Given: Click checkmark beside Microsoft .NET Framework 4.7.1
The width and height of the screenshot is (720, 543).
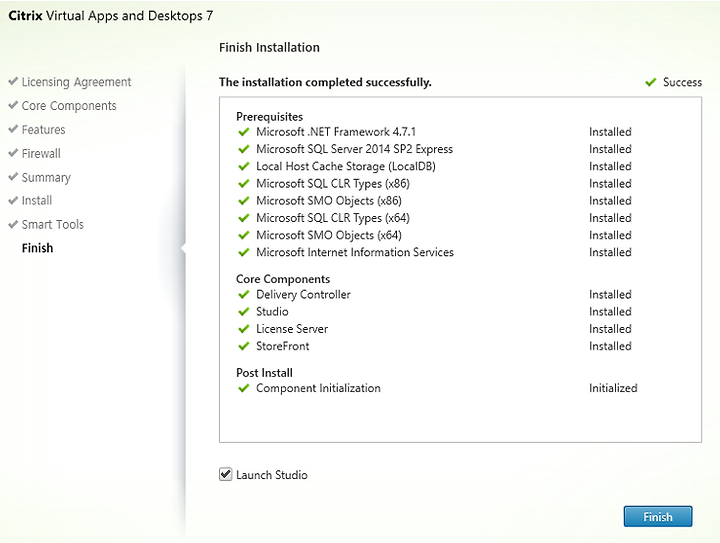Looking at the screenshot, I should click(x=243, y=132).
